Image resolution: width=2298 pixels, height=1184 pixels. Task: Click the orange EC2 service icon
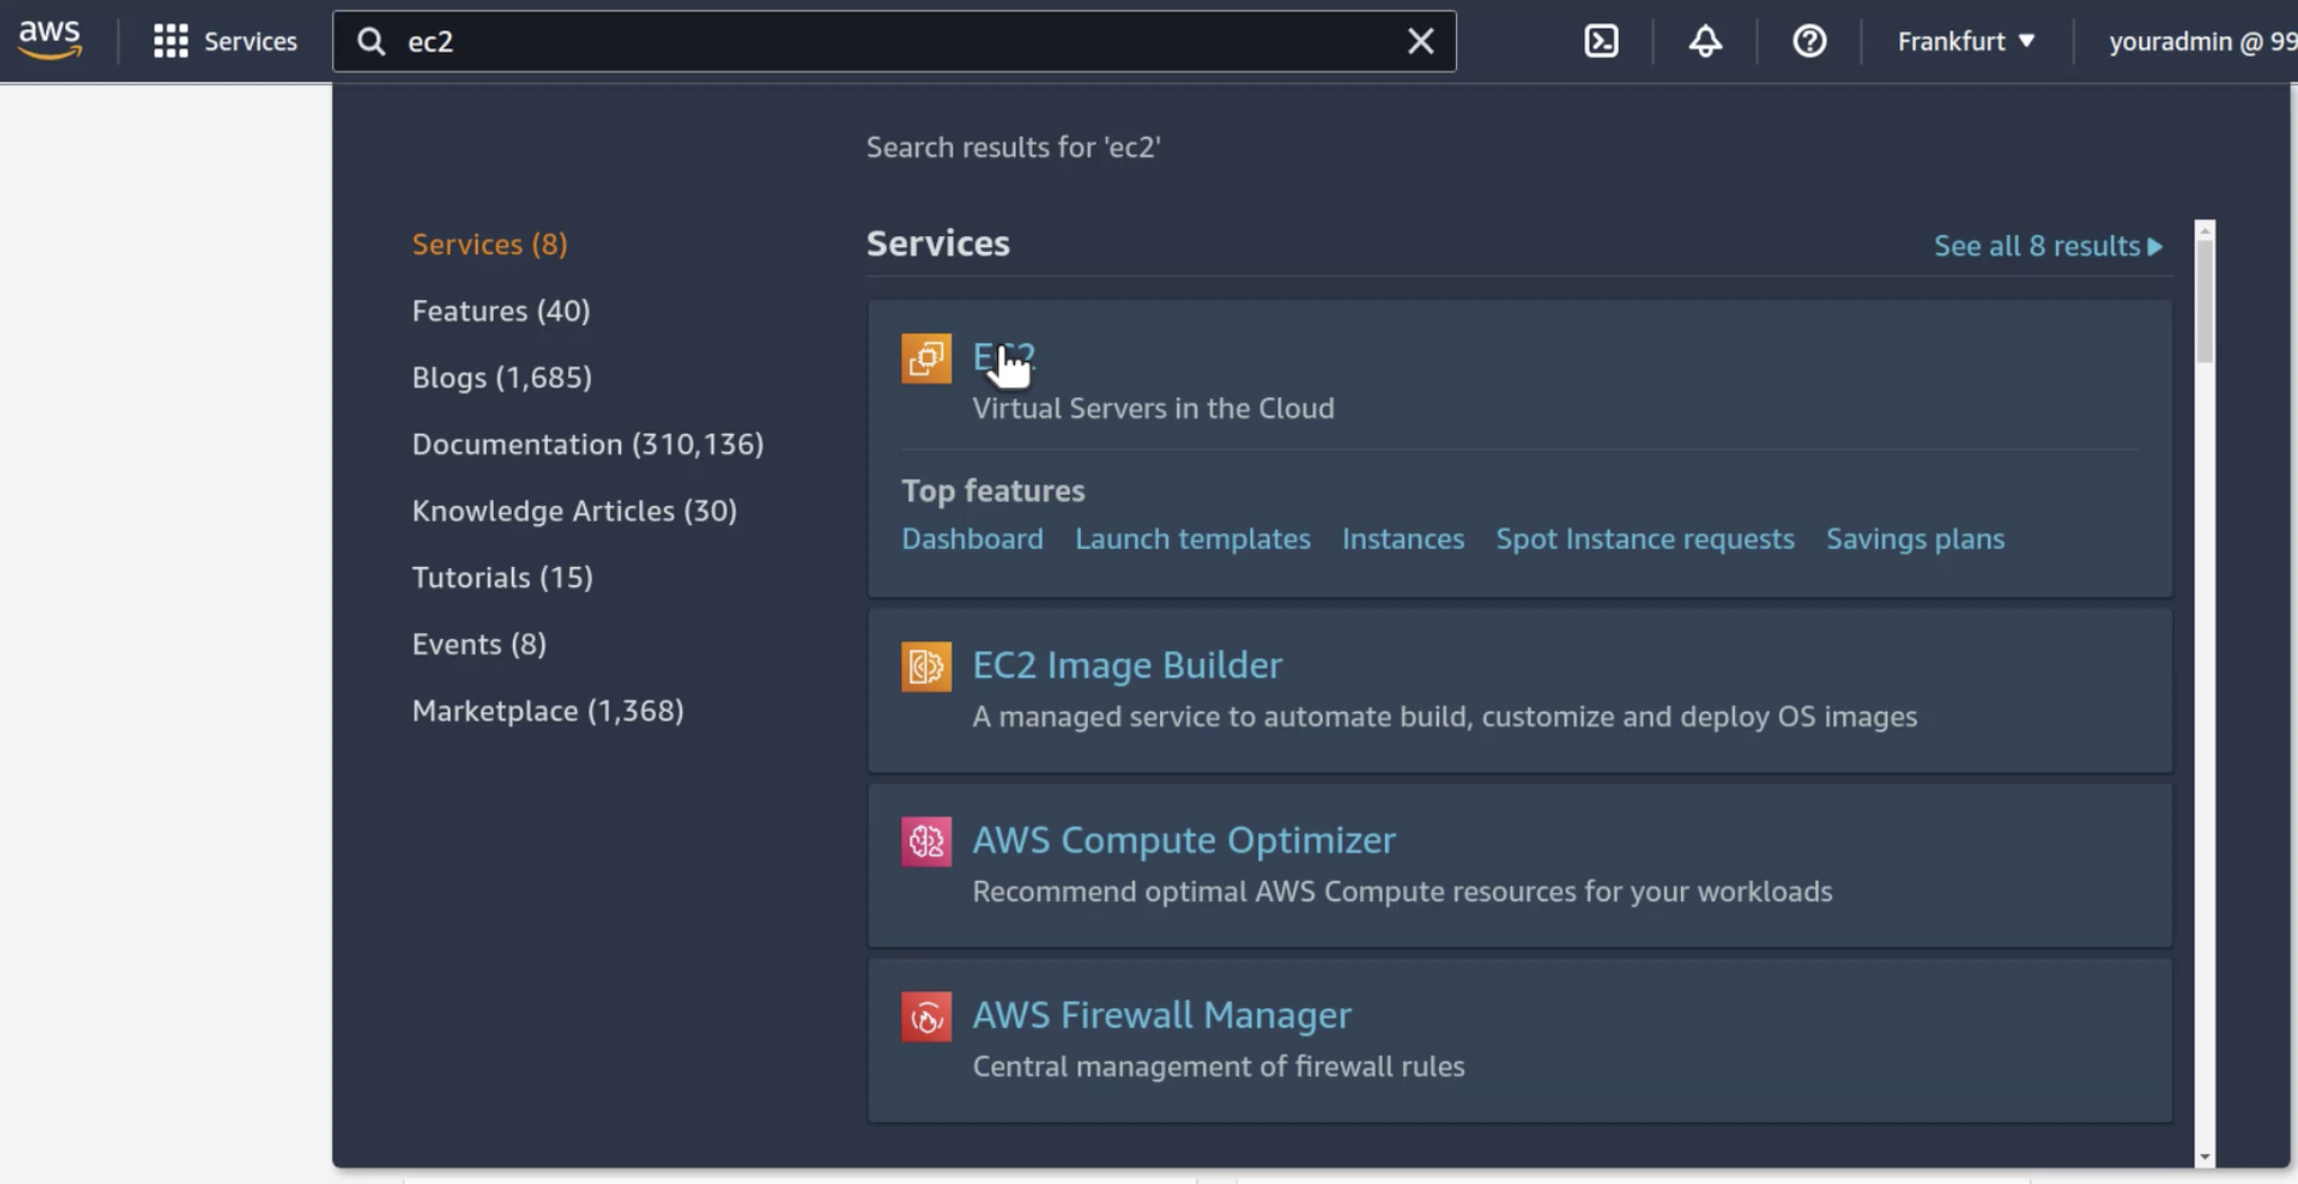pos(925,358)
